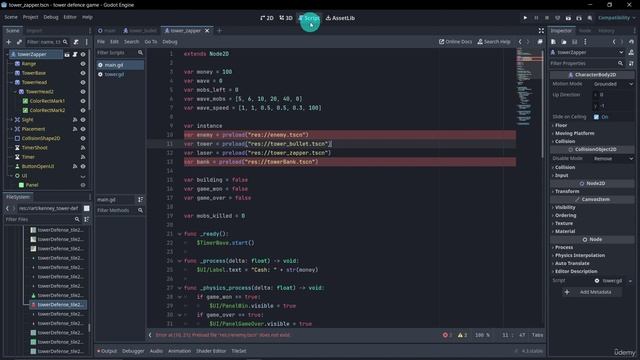Instantiate a child scene via the link icon
Viewport: 640px width, 360px height.
click(19, 42)
